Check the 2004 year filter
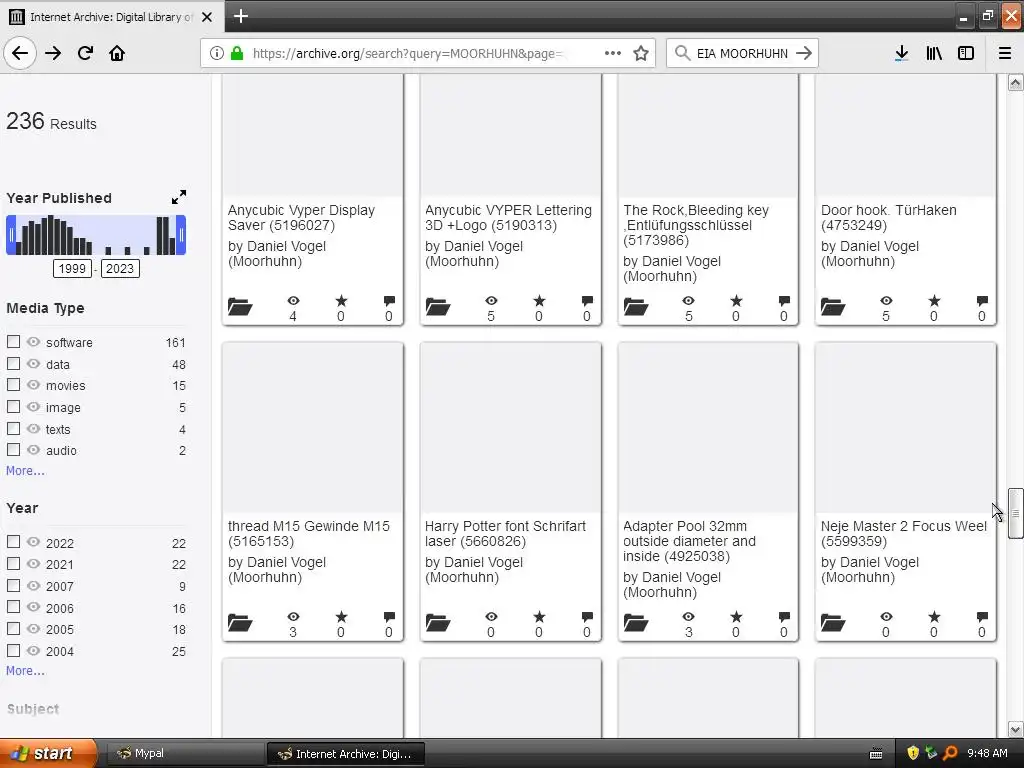The width and height of the screenshot is (1024, 768). (x=13, y=650)
